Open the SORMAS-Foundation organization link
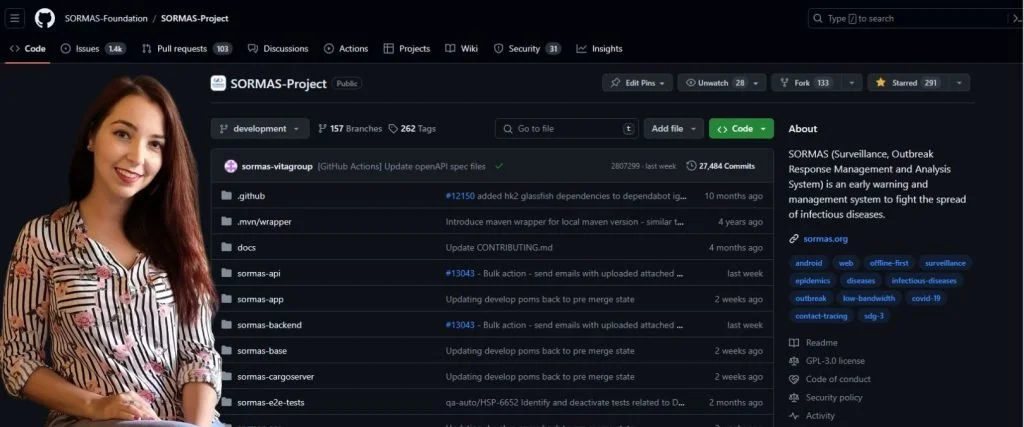This screenshot has width=1024, height=427. pyautogui.click(x=106, y=19)
